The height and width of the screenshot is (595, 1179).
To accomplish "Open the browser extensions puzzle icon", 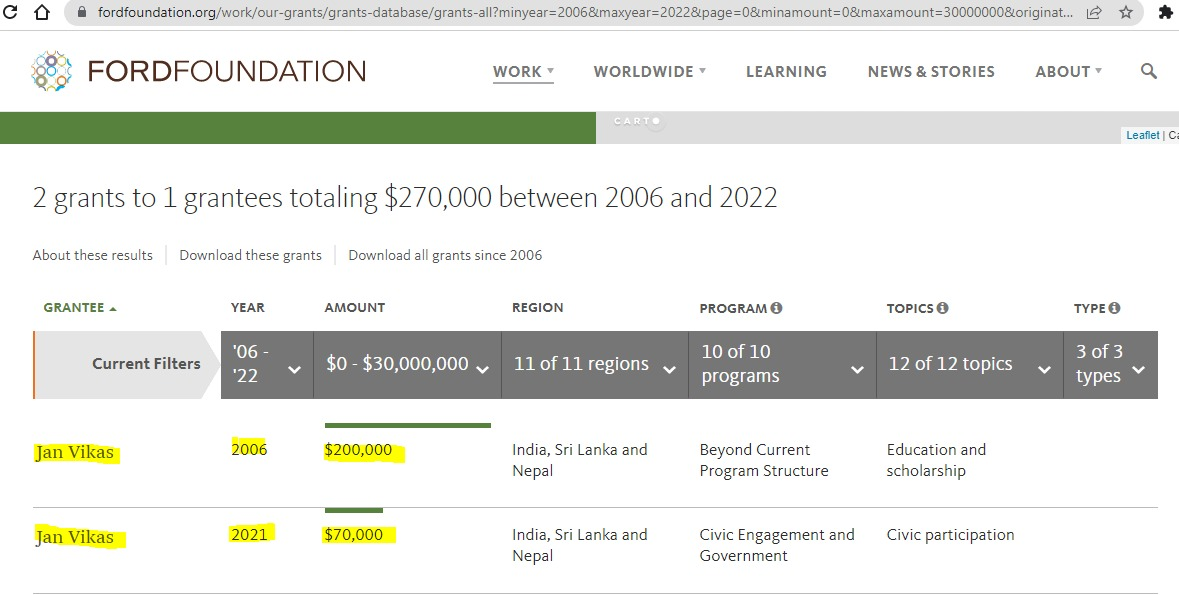I will (x=1165, y=13).
